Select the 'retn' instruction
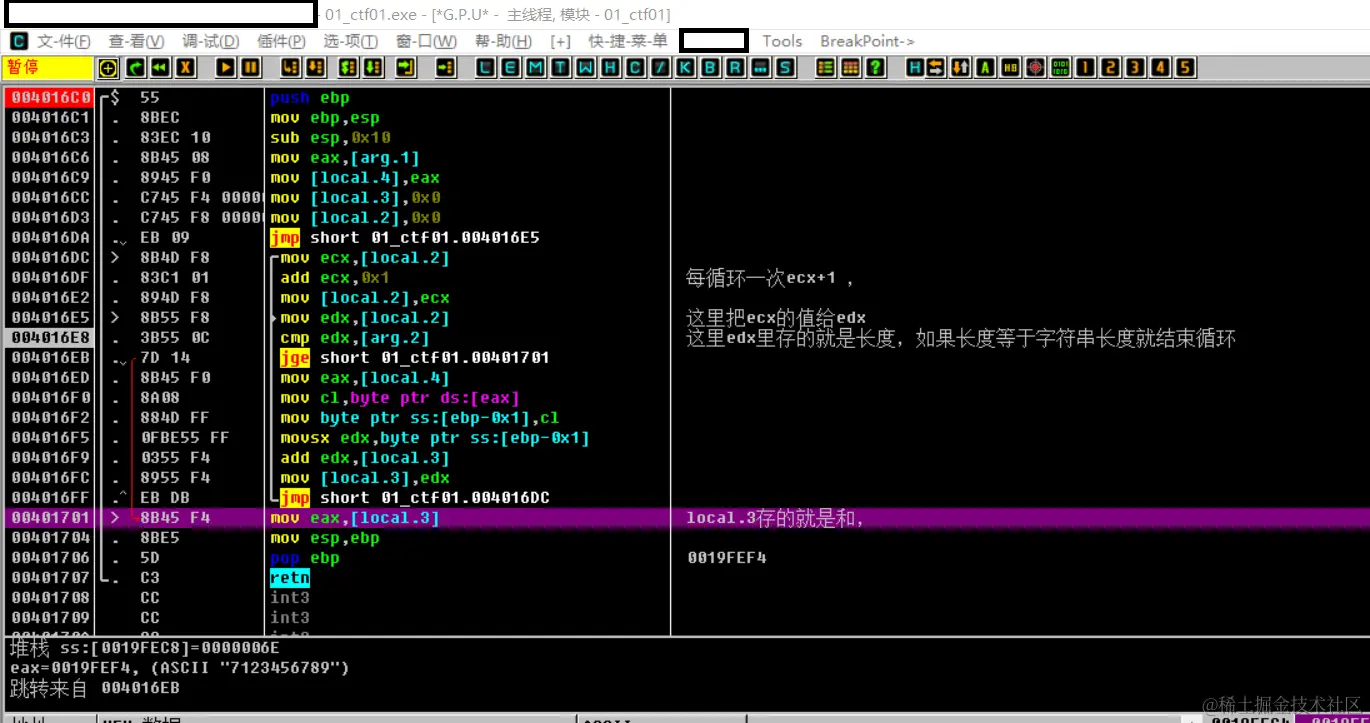This screenshot has width=1370, height=723. 290,578
